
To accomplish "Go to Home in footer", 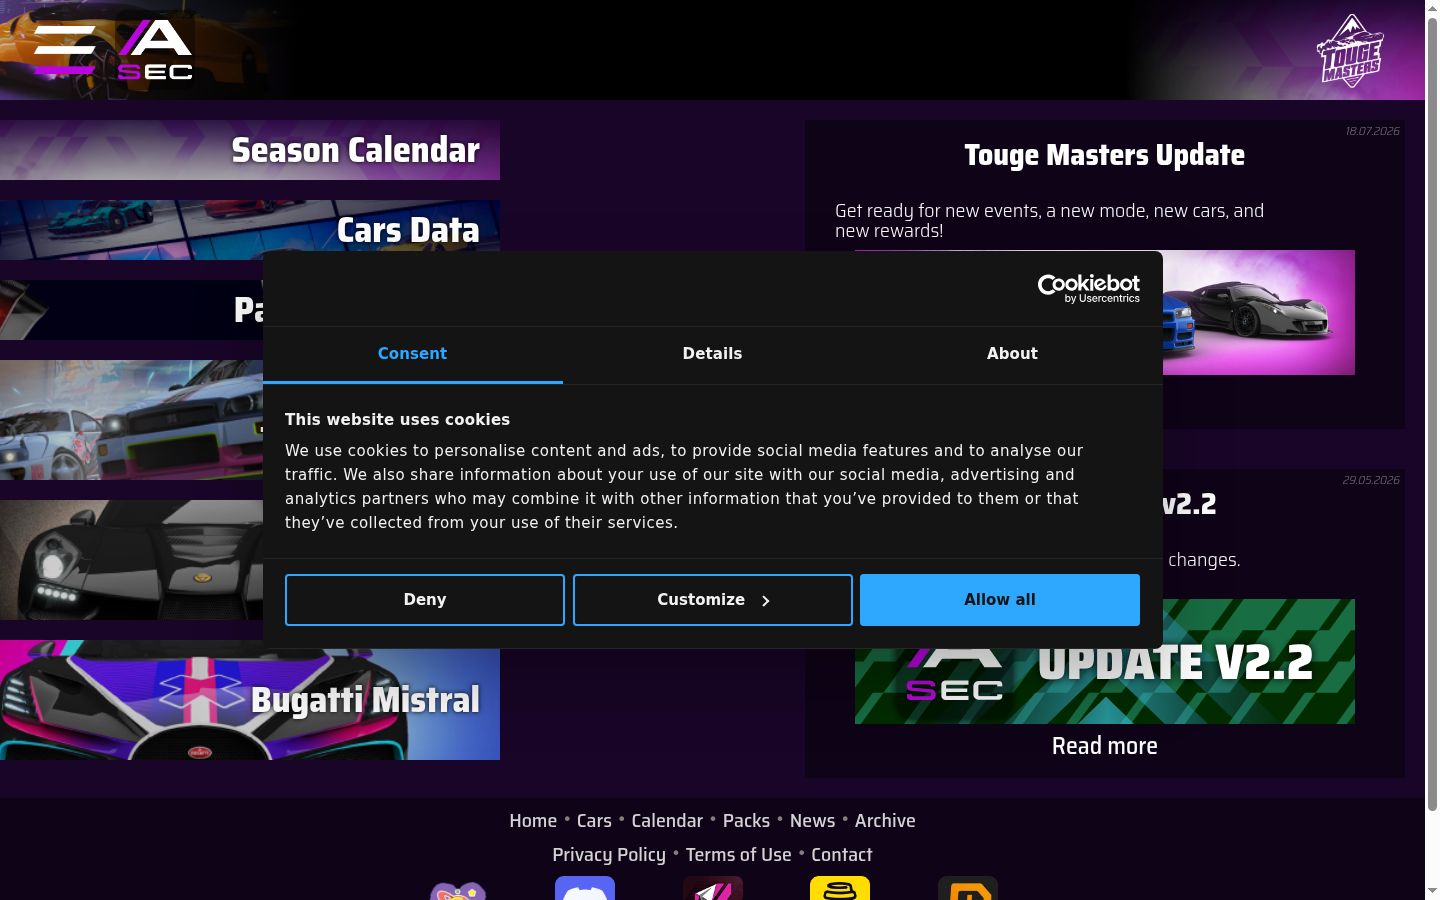I will (x=533, y=821).
